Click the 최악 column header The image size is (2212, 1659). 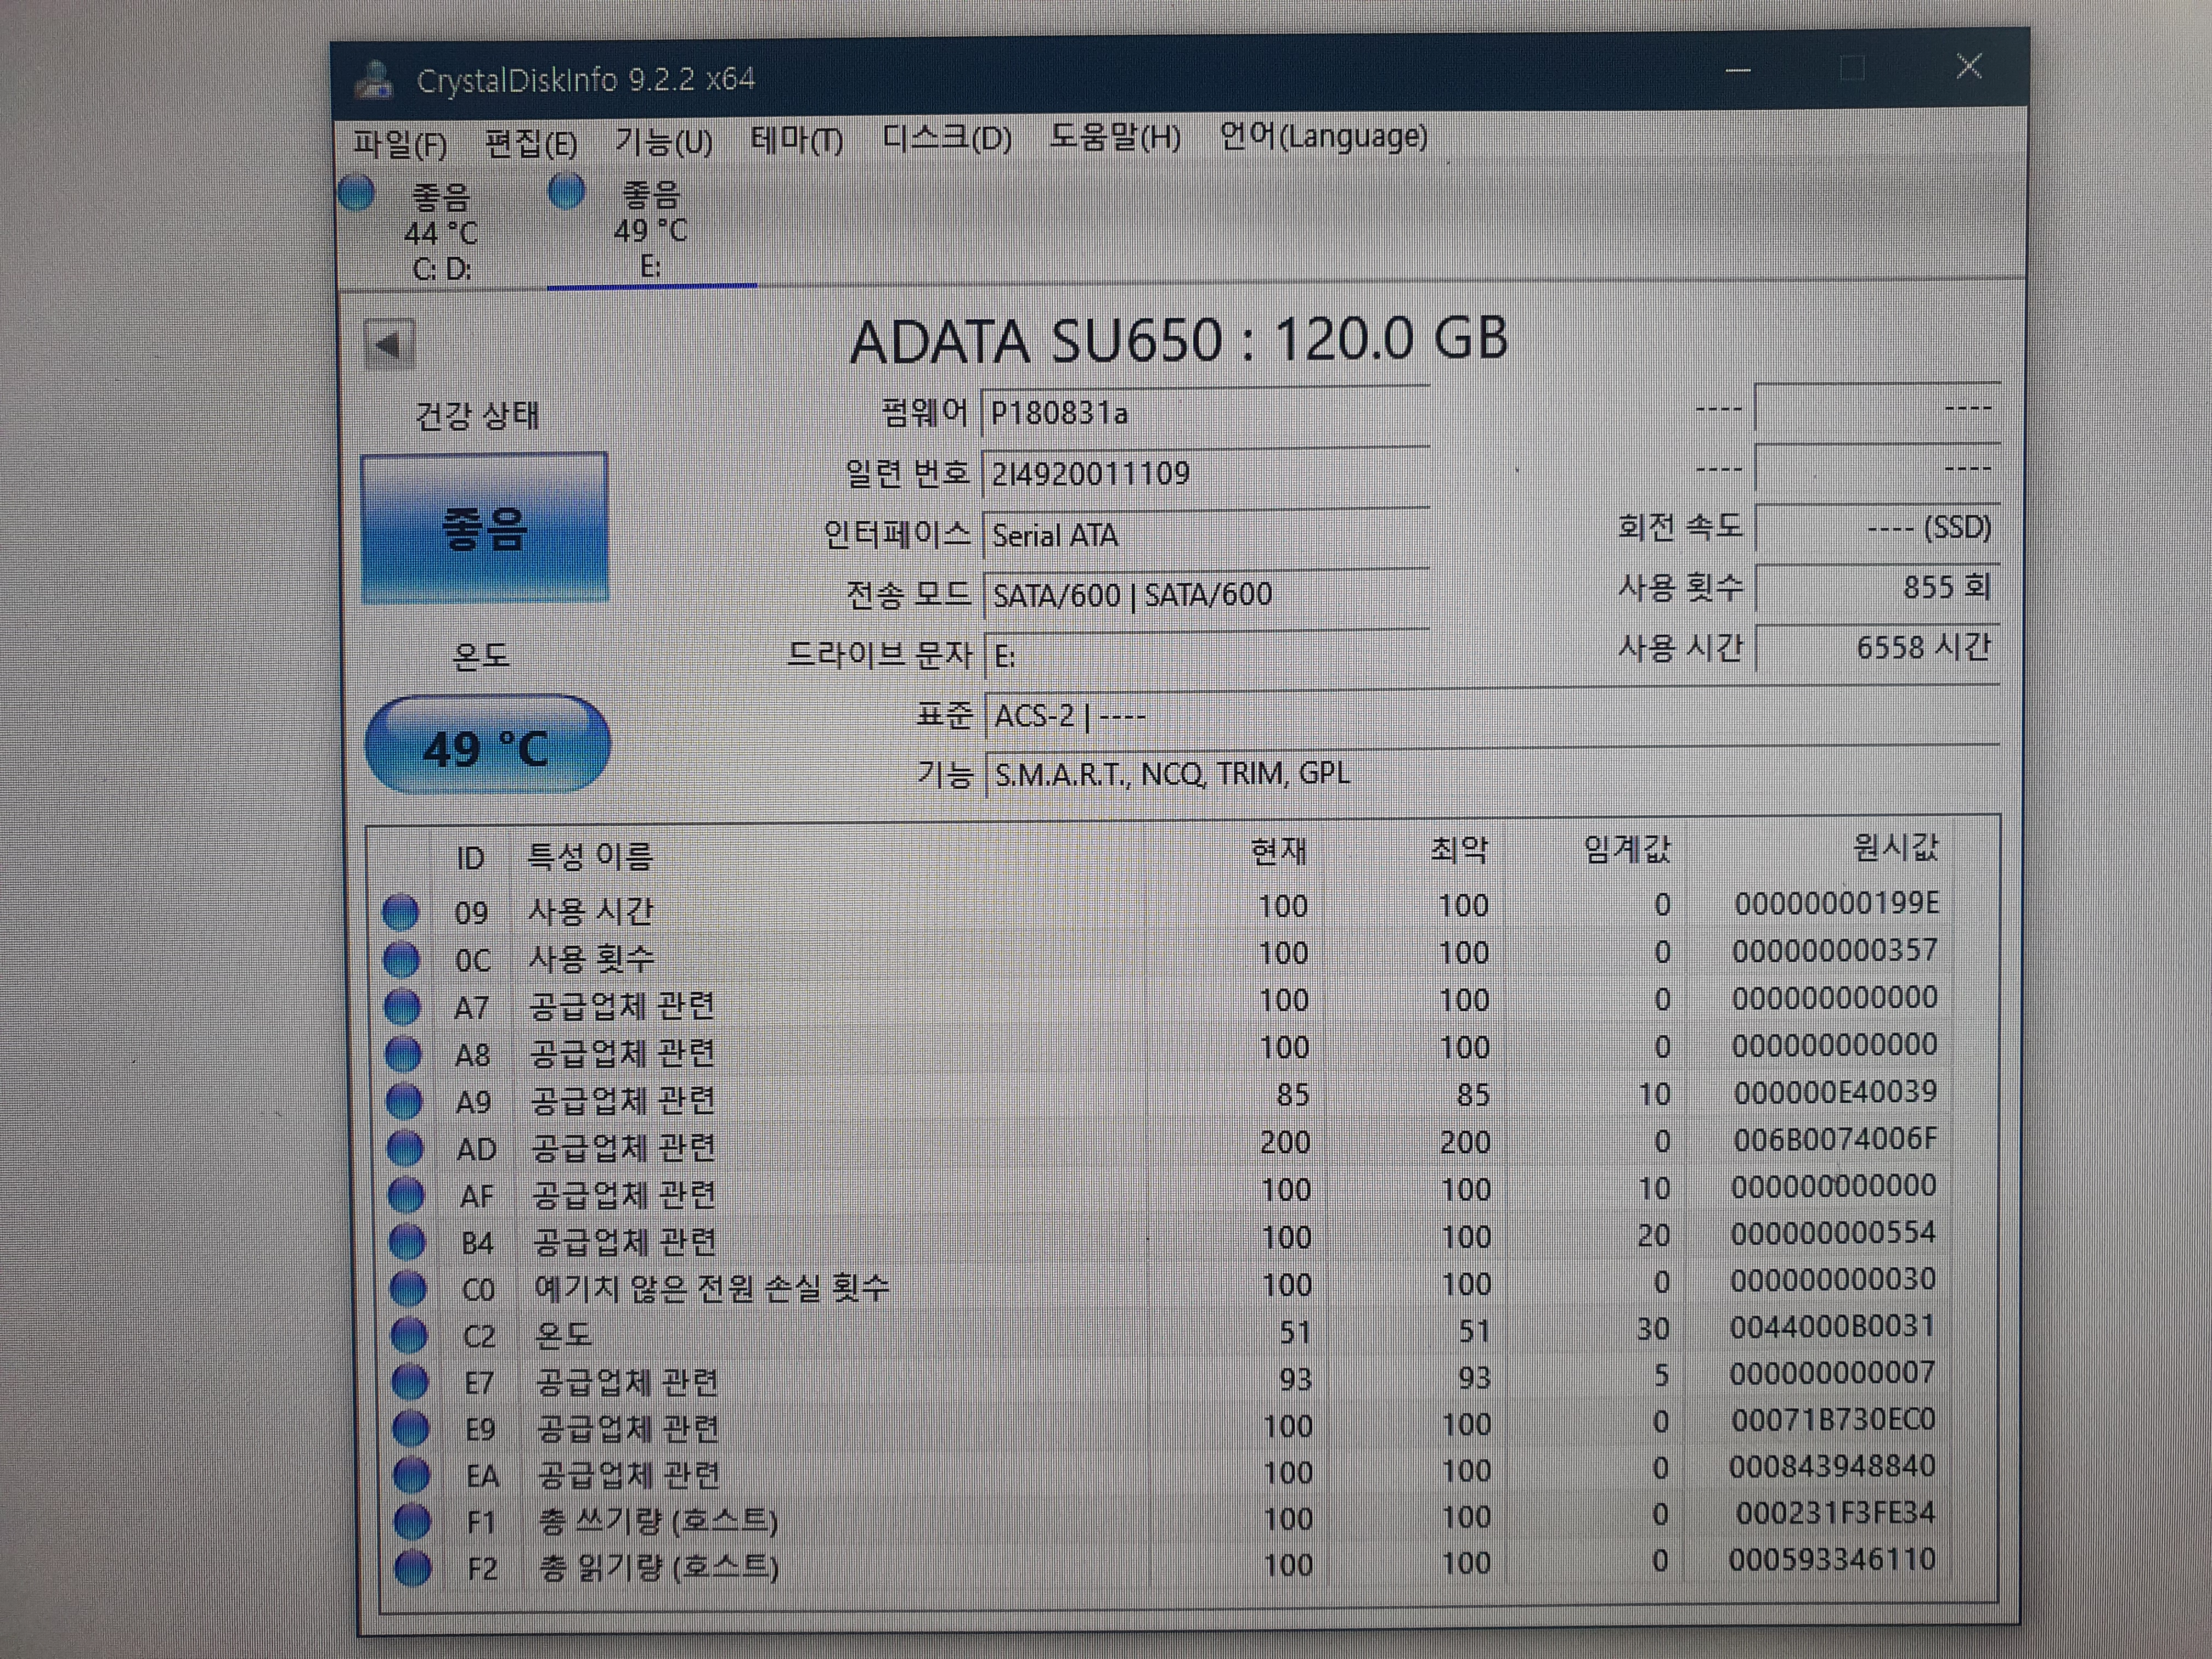(1459, 850)
